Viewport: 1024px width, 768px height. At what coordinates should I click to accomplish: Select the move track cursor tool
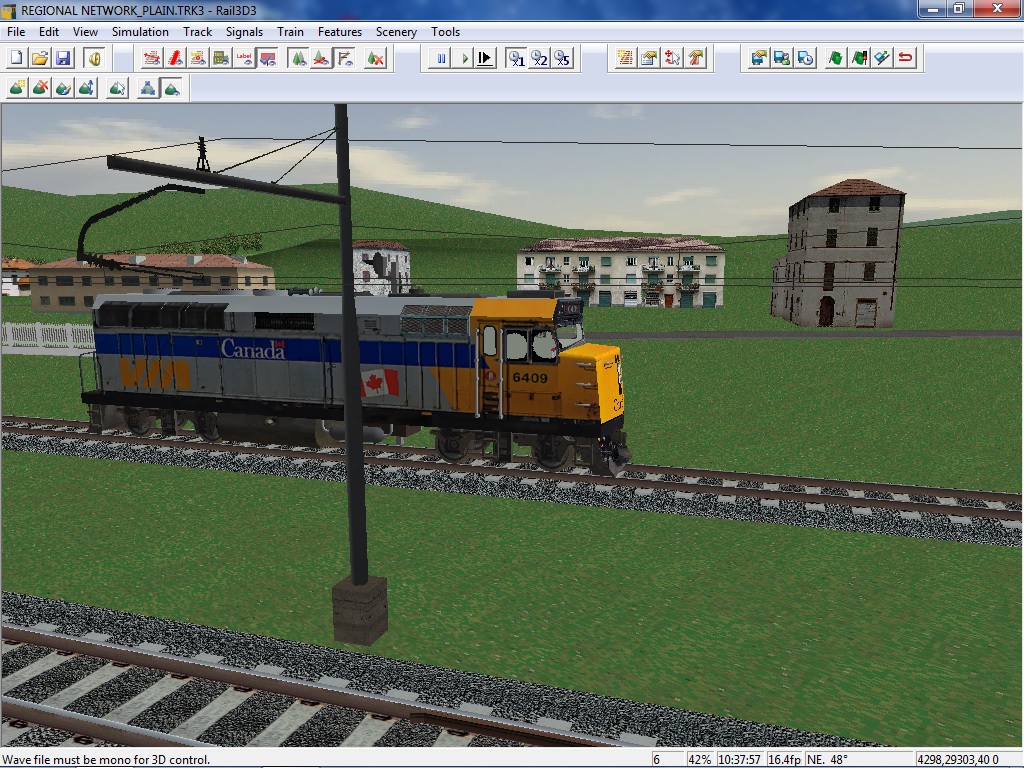point(672,58)
